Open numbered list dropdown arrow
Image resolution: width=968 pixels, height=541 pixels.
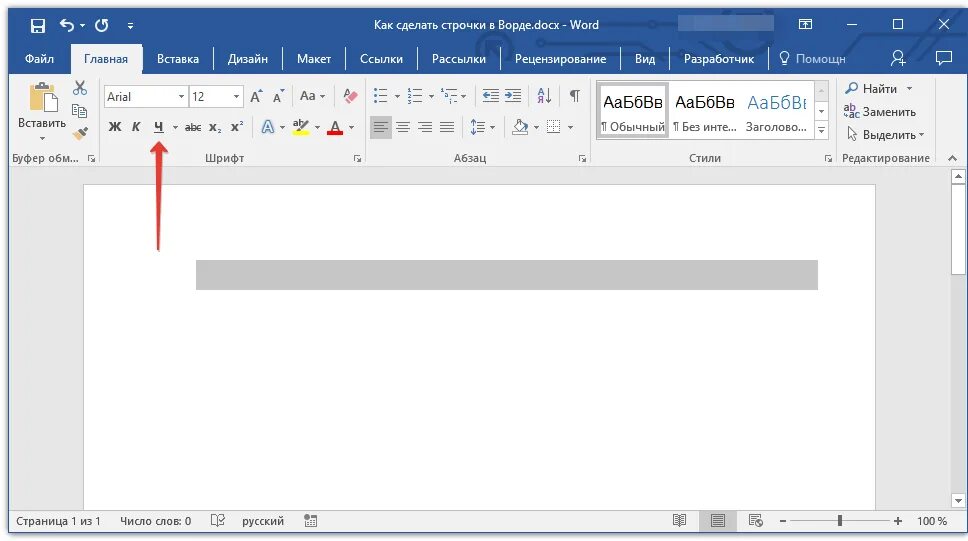[431, 96]
